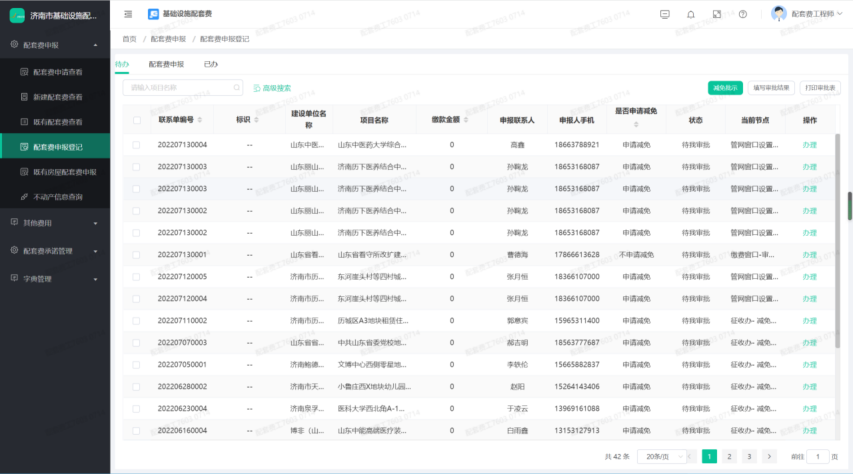Screen dimensions: 853x474
Task: Select checkbox for row 202207130001
Action: [137, 255]
